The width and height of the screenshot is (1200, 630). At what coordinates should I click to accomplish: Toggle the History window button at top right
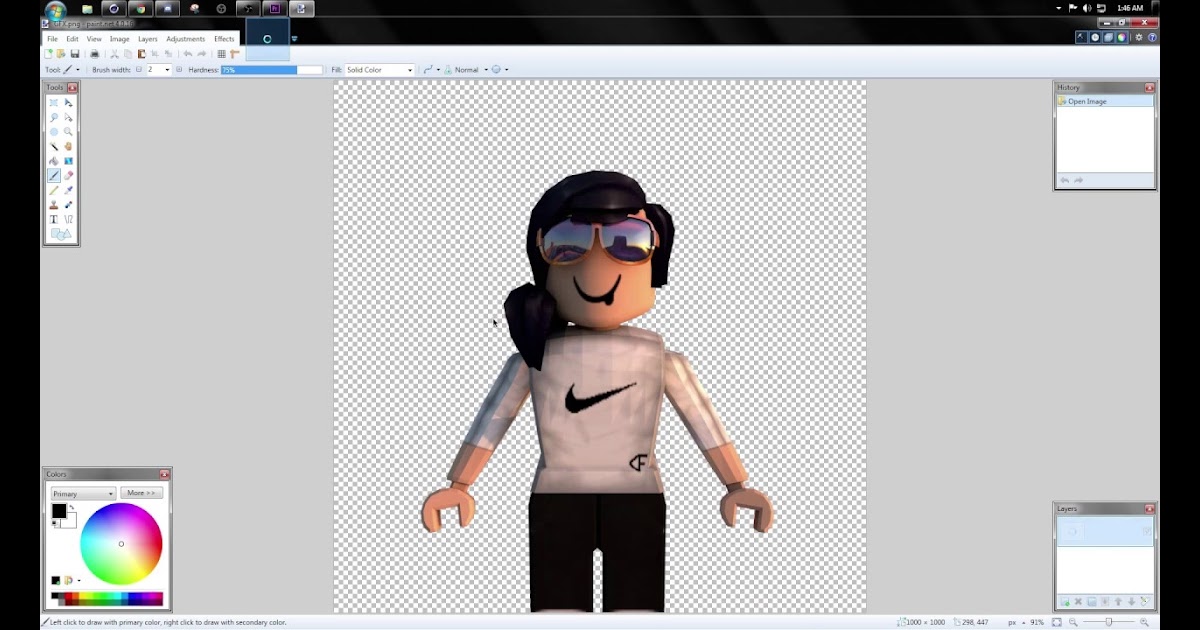[x=1095, y=37]
